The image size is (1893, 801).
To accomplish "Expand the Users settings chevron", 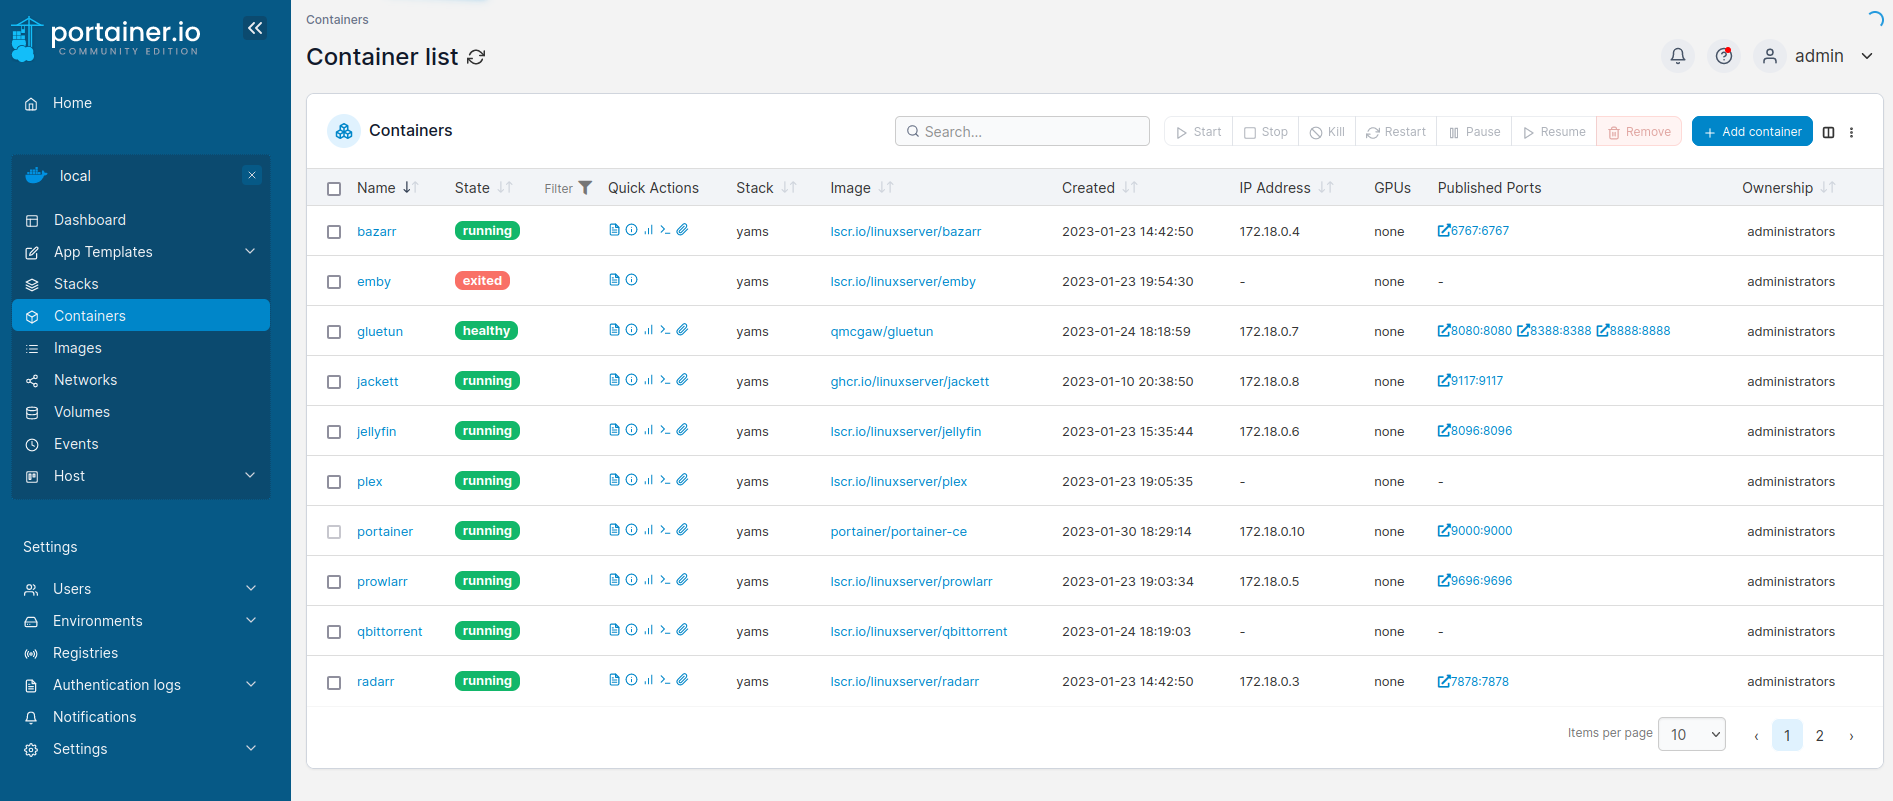I will click(251, 588).
